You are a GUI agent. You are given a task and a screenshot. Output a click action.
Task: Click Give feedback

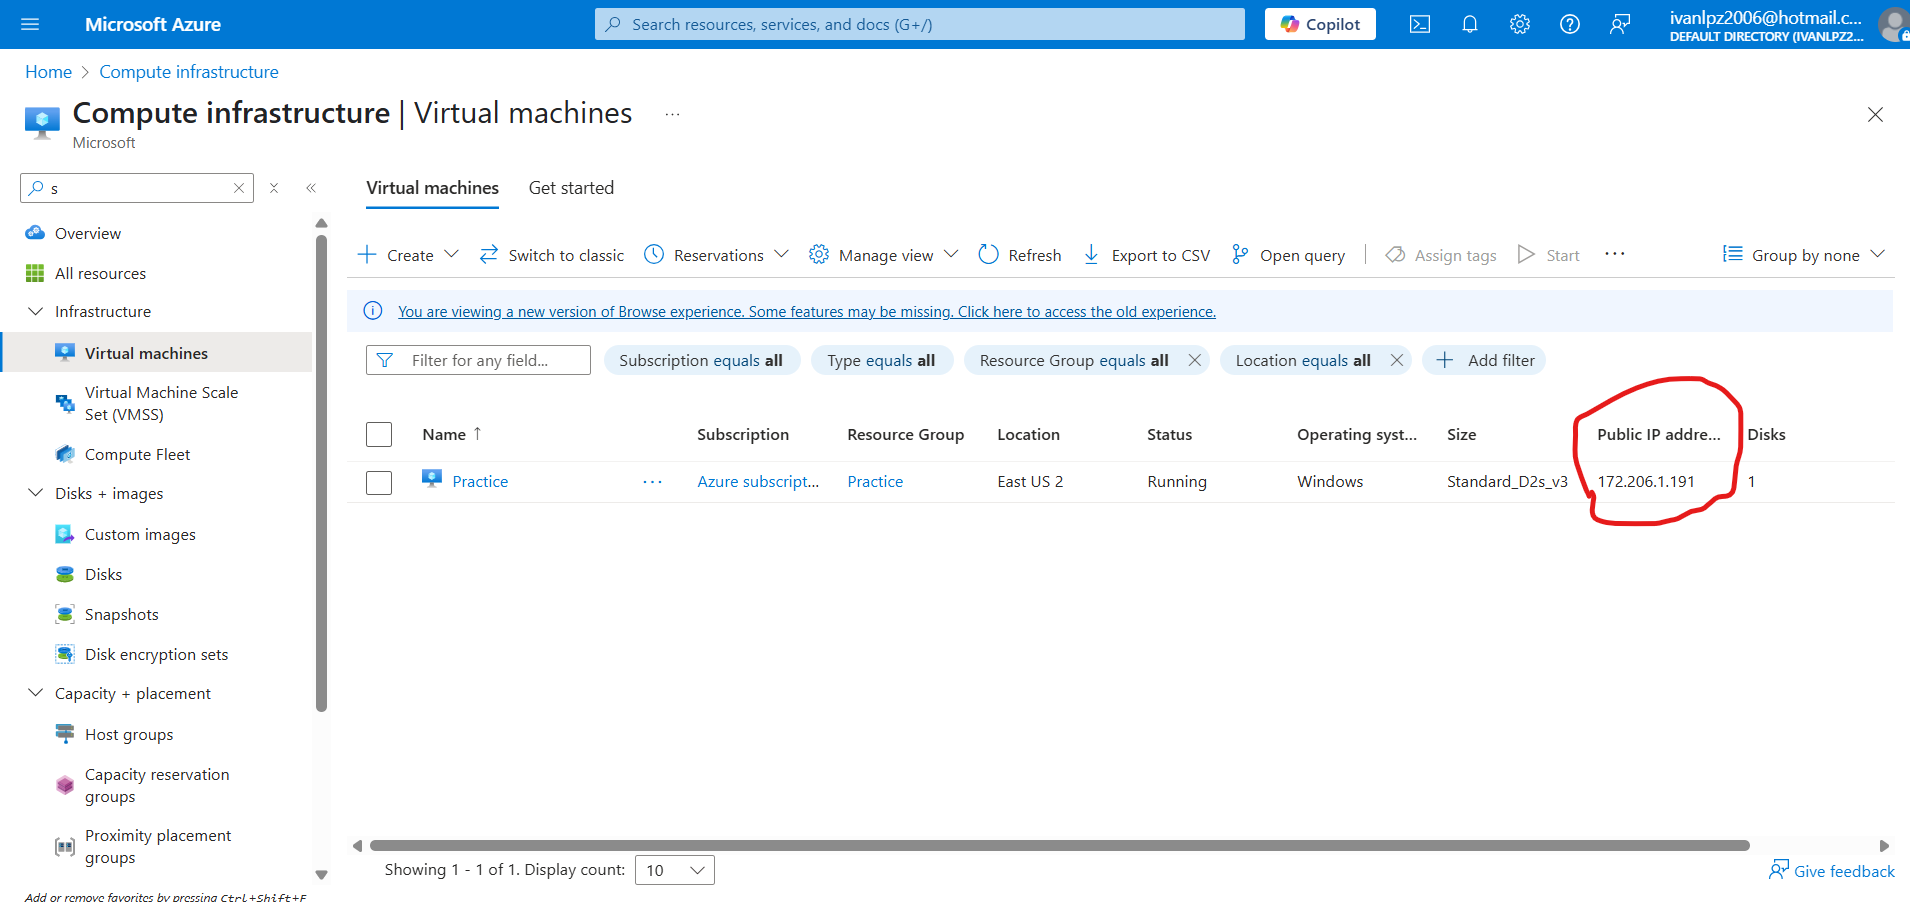1832,871
